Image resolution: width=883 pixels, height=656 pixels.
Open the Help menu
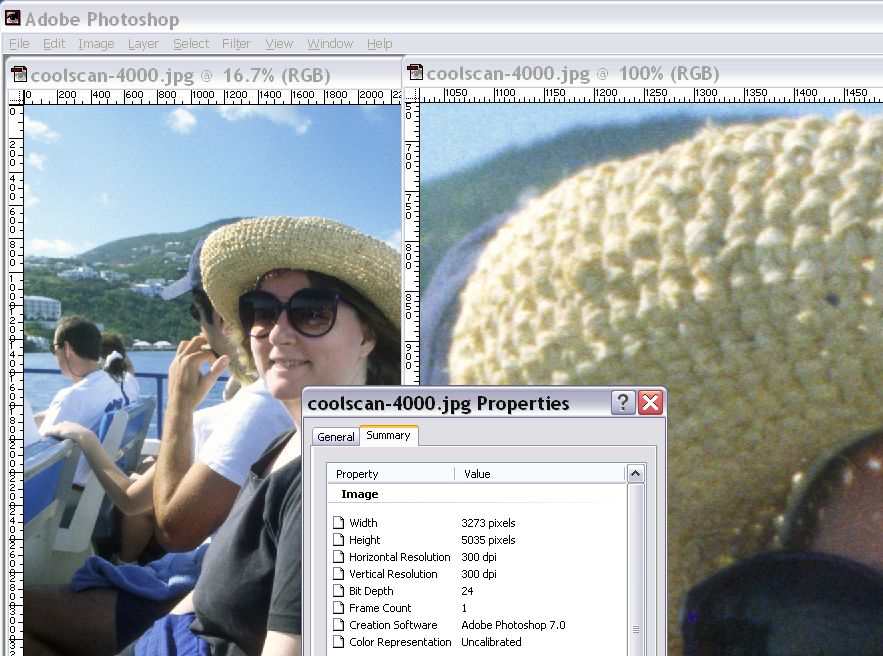[380, 43]
